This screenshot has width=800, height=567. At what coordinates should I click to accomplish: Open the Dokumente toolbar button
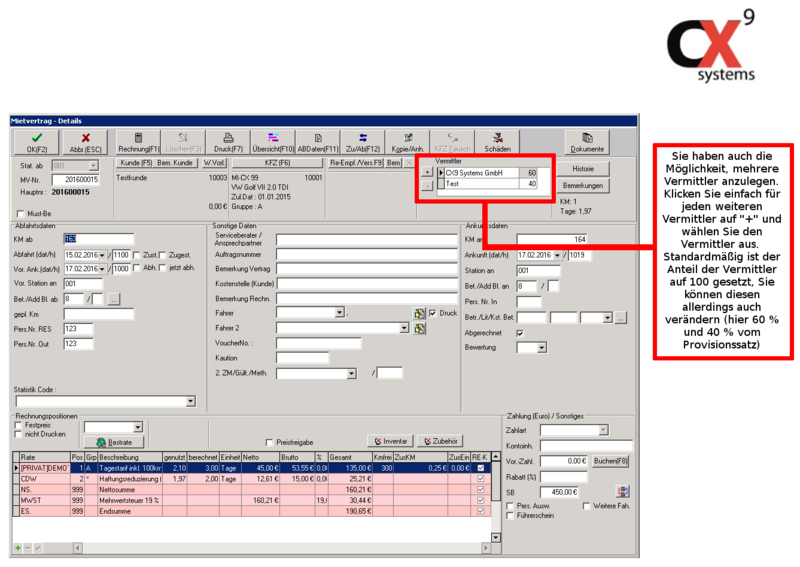(x=588, y=142)
